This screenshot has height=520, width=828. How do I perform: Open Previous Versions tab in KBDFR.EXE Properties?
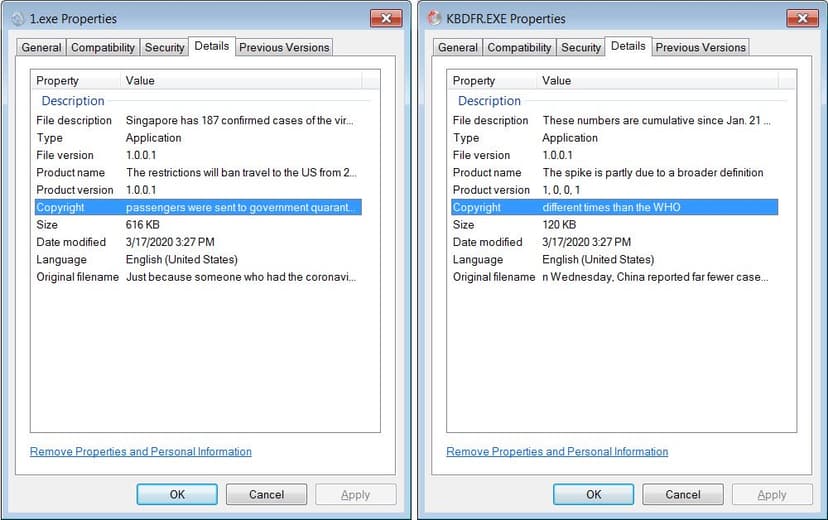pos(701,48)
